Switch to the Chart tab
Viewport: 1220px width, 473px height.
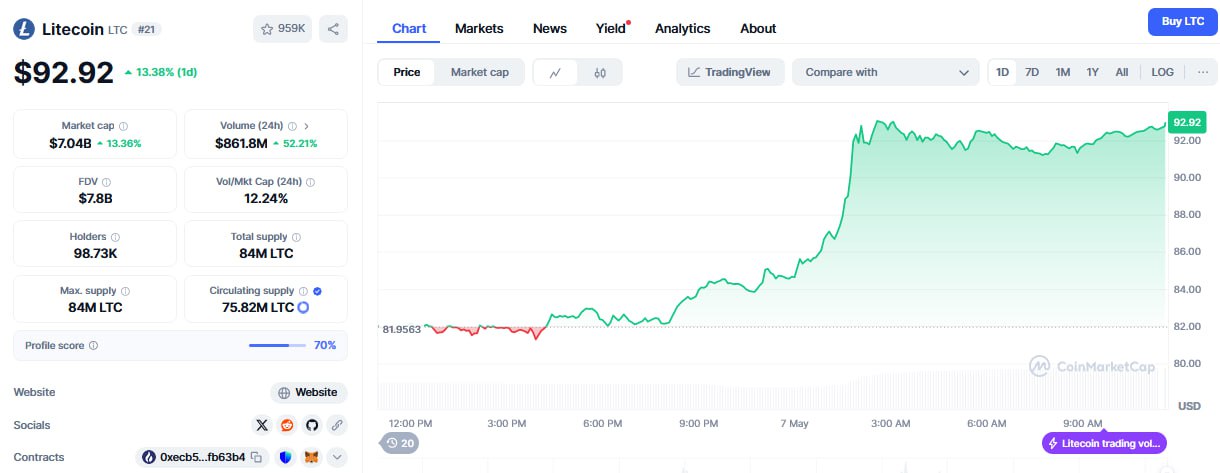coord(409,28)
